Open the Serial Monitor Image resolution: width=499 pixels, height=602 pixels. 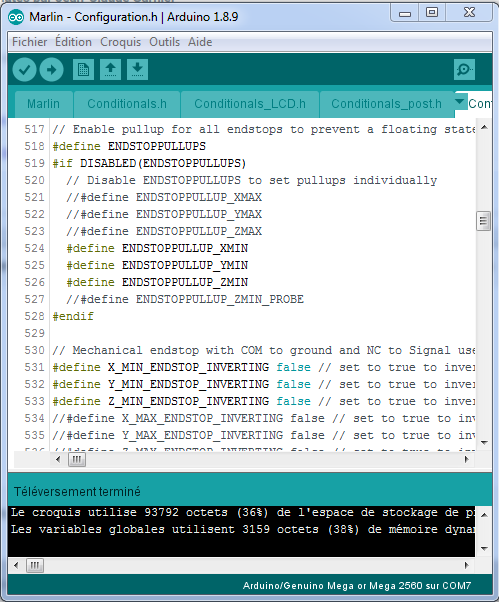tap(464, 69)
